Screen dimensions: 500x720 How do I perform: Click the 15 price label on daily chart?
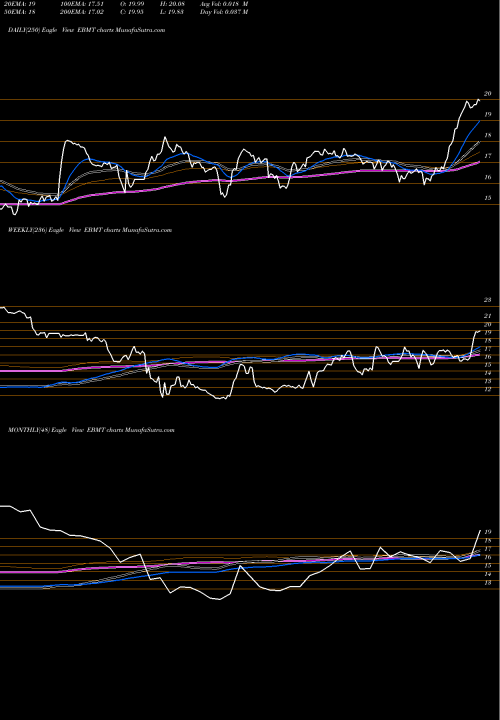pos(488,198)
